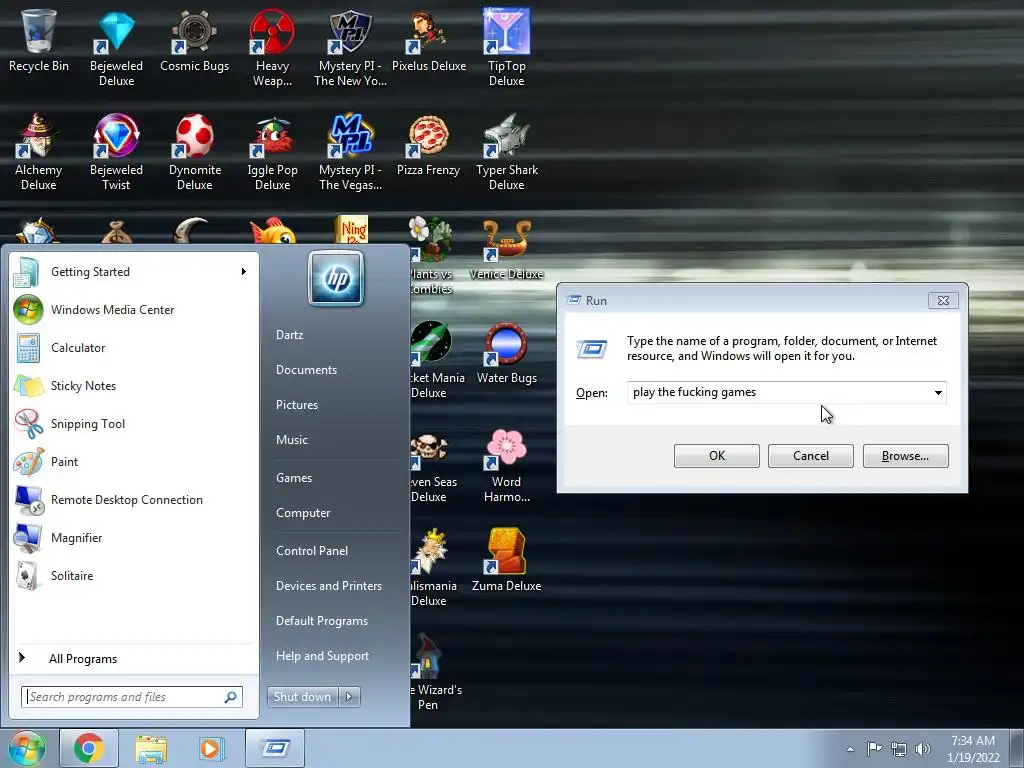Select the Heavy Weapon desktop icon
Image resolution: width=1024 pixels, height=768 pixels.
point(272,47)
